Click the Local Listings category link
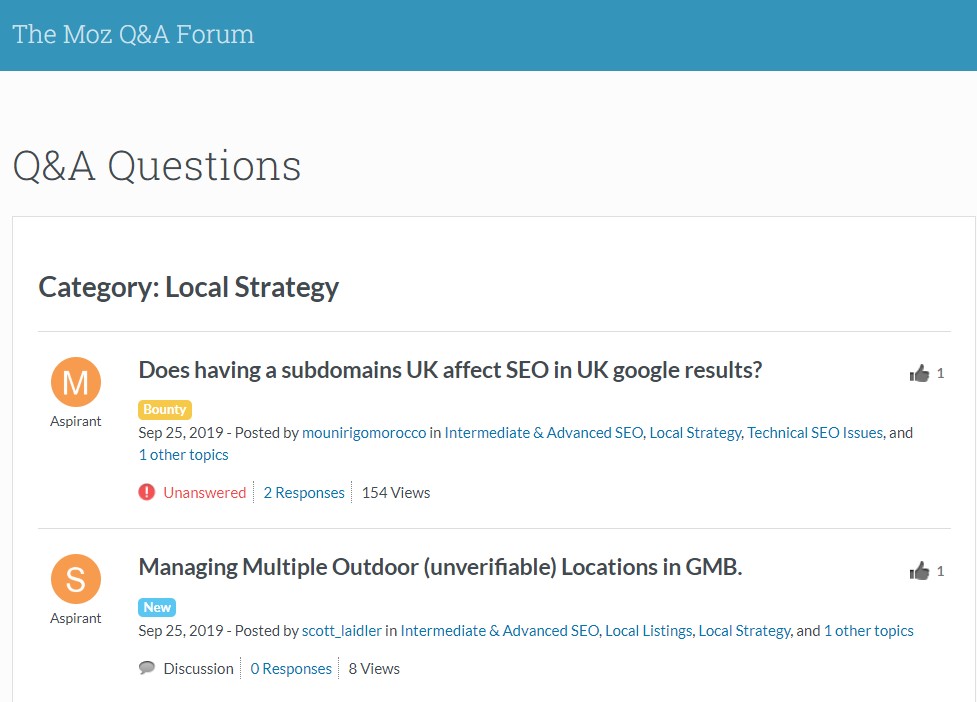 coord(646,630)
